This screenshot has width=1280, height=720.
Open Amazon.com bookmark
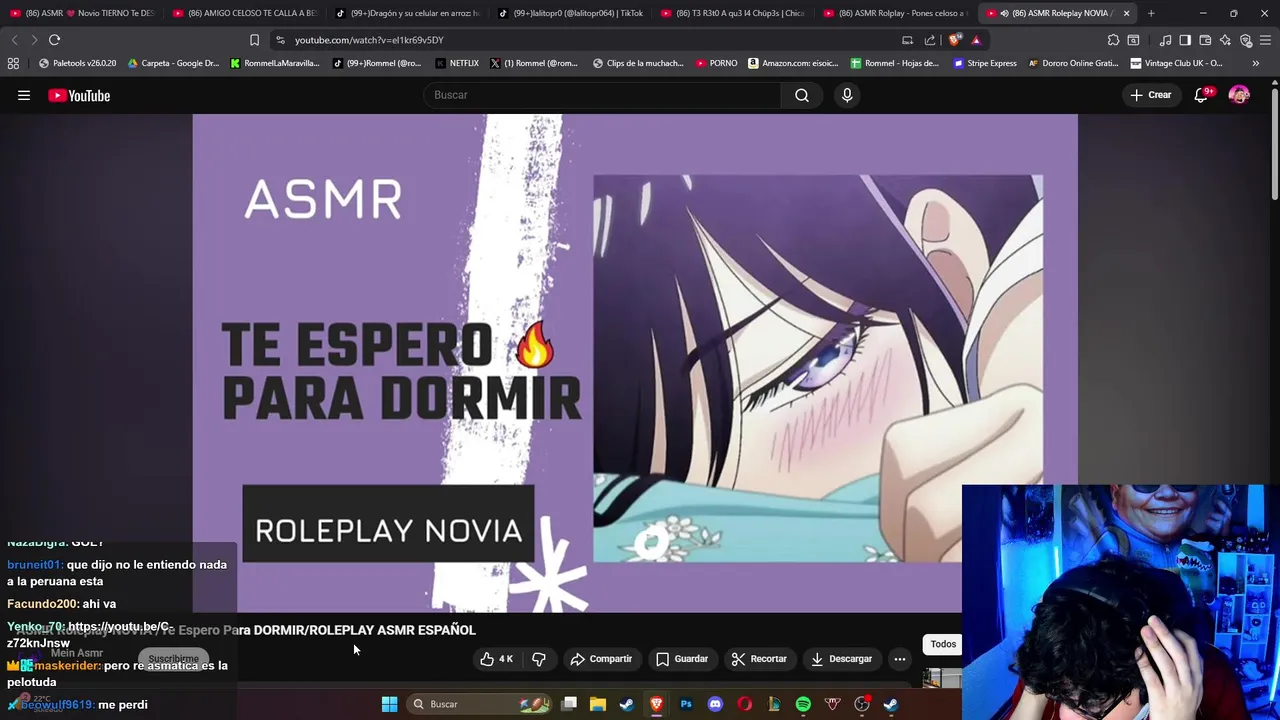pyautogui.click(x=793, y=63)
